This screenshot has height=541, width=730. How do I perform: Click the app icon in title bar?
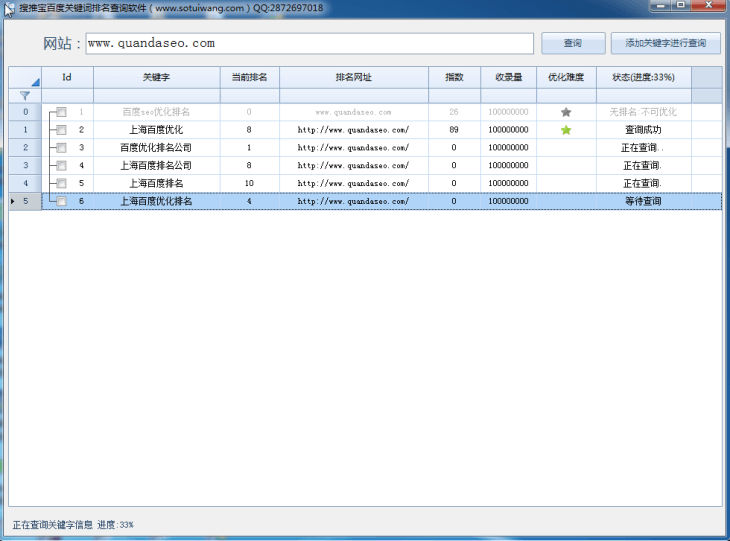coord(9,9)
